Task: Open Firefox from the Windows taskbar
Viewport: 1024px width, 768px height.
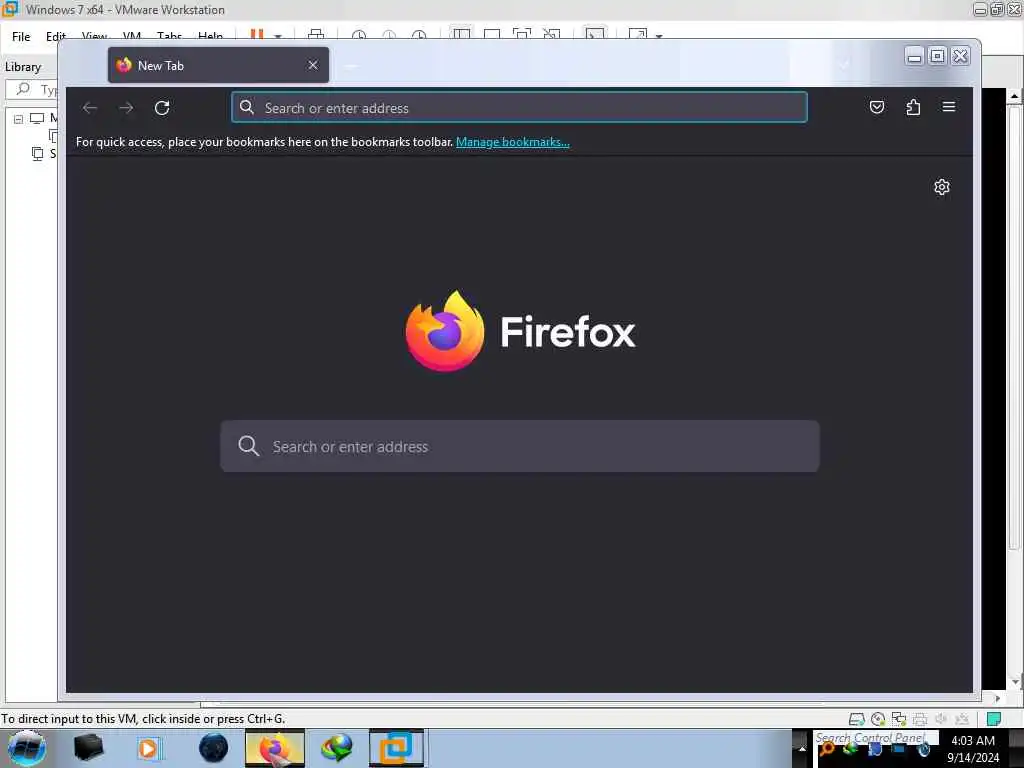Action: pyautogui.click(x=274, y=748)
